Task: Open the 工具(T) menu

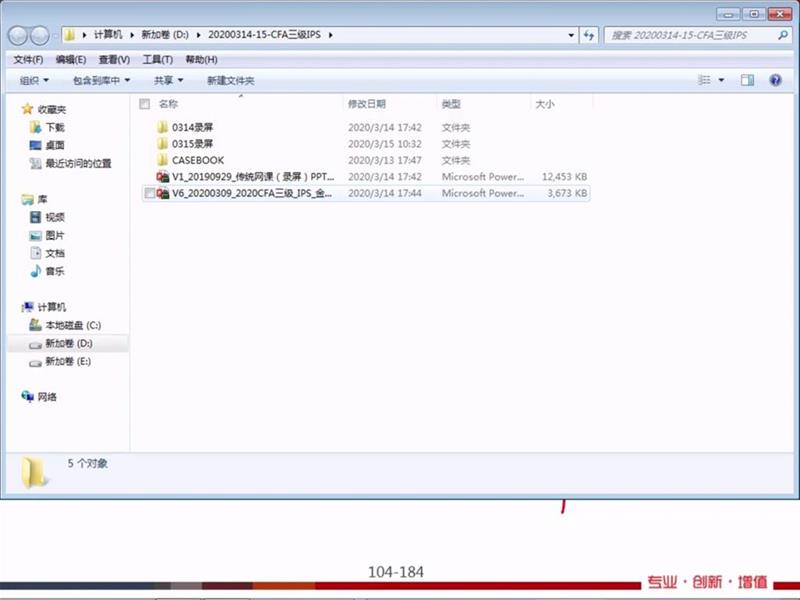Action: [158, 60]
